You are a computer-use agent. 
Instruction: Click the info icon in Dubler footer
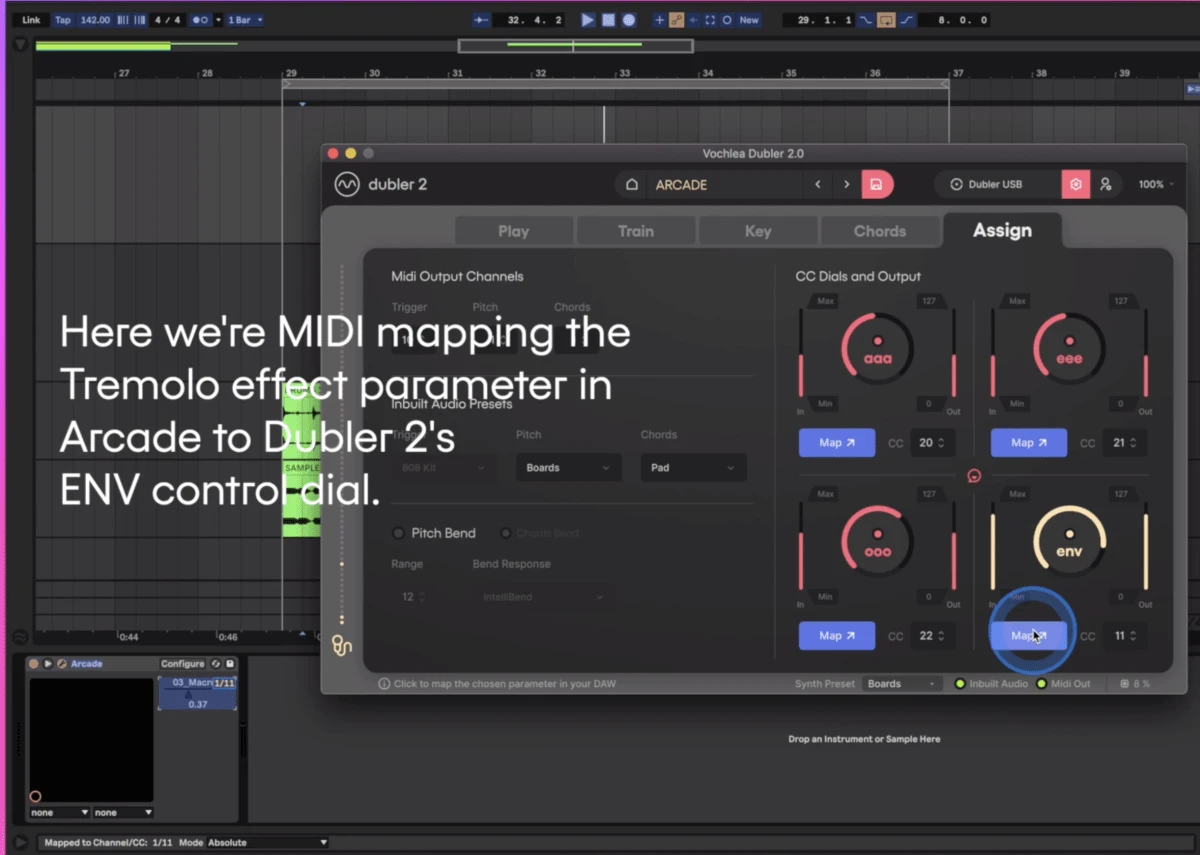pos(384,684)
